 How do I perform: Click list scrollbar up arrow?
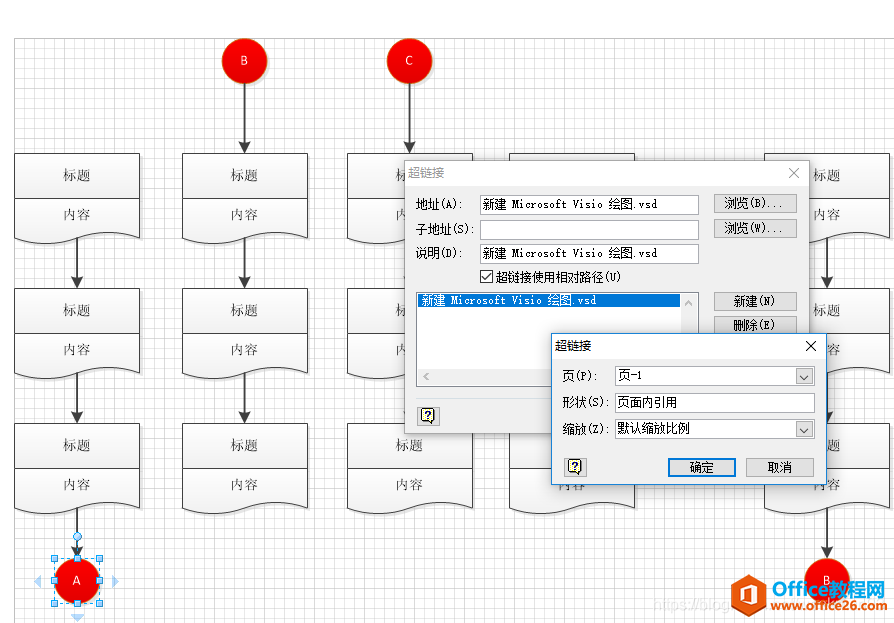[689, 303]
